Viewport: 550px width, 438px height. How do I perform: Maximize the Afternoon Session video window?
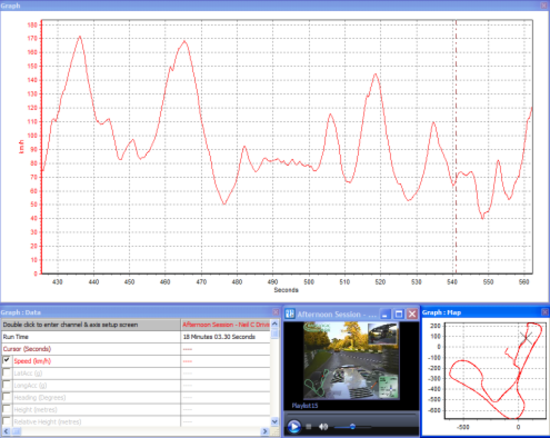click(398, 314)
